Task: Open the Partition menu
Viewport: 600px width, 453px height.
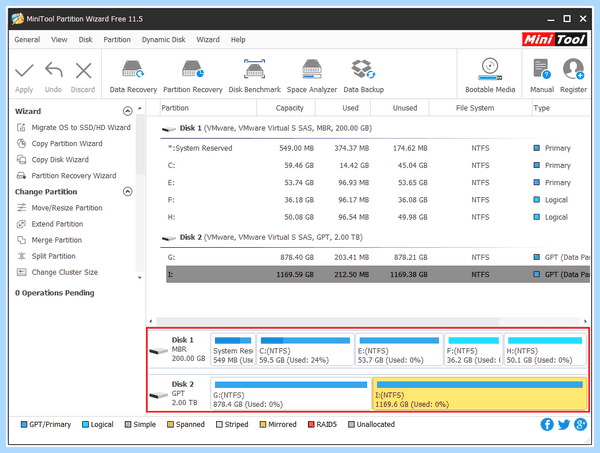Action: 117,39
